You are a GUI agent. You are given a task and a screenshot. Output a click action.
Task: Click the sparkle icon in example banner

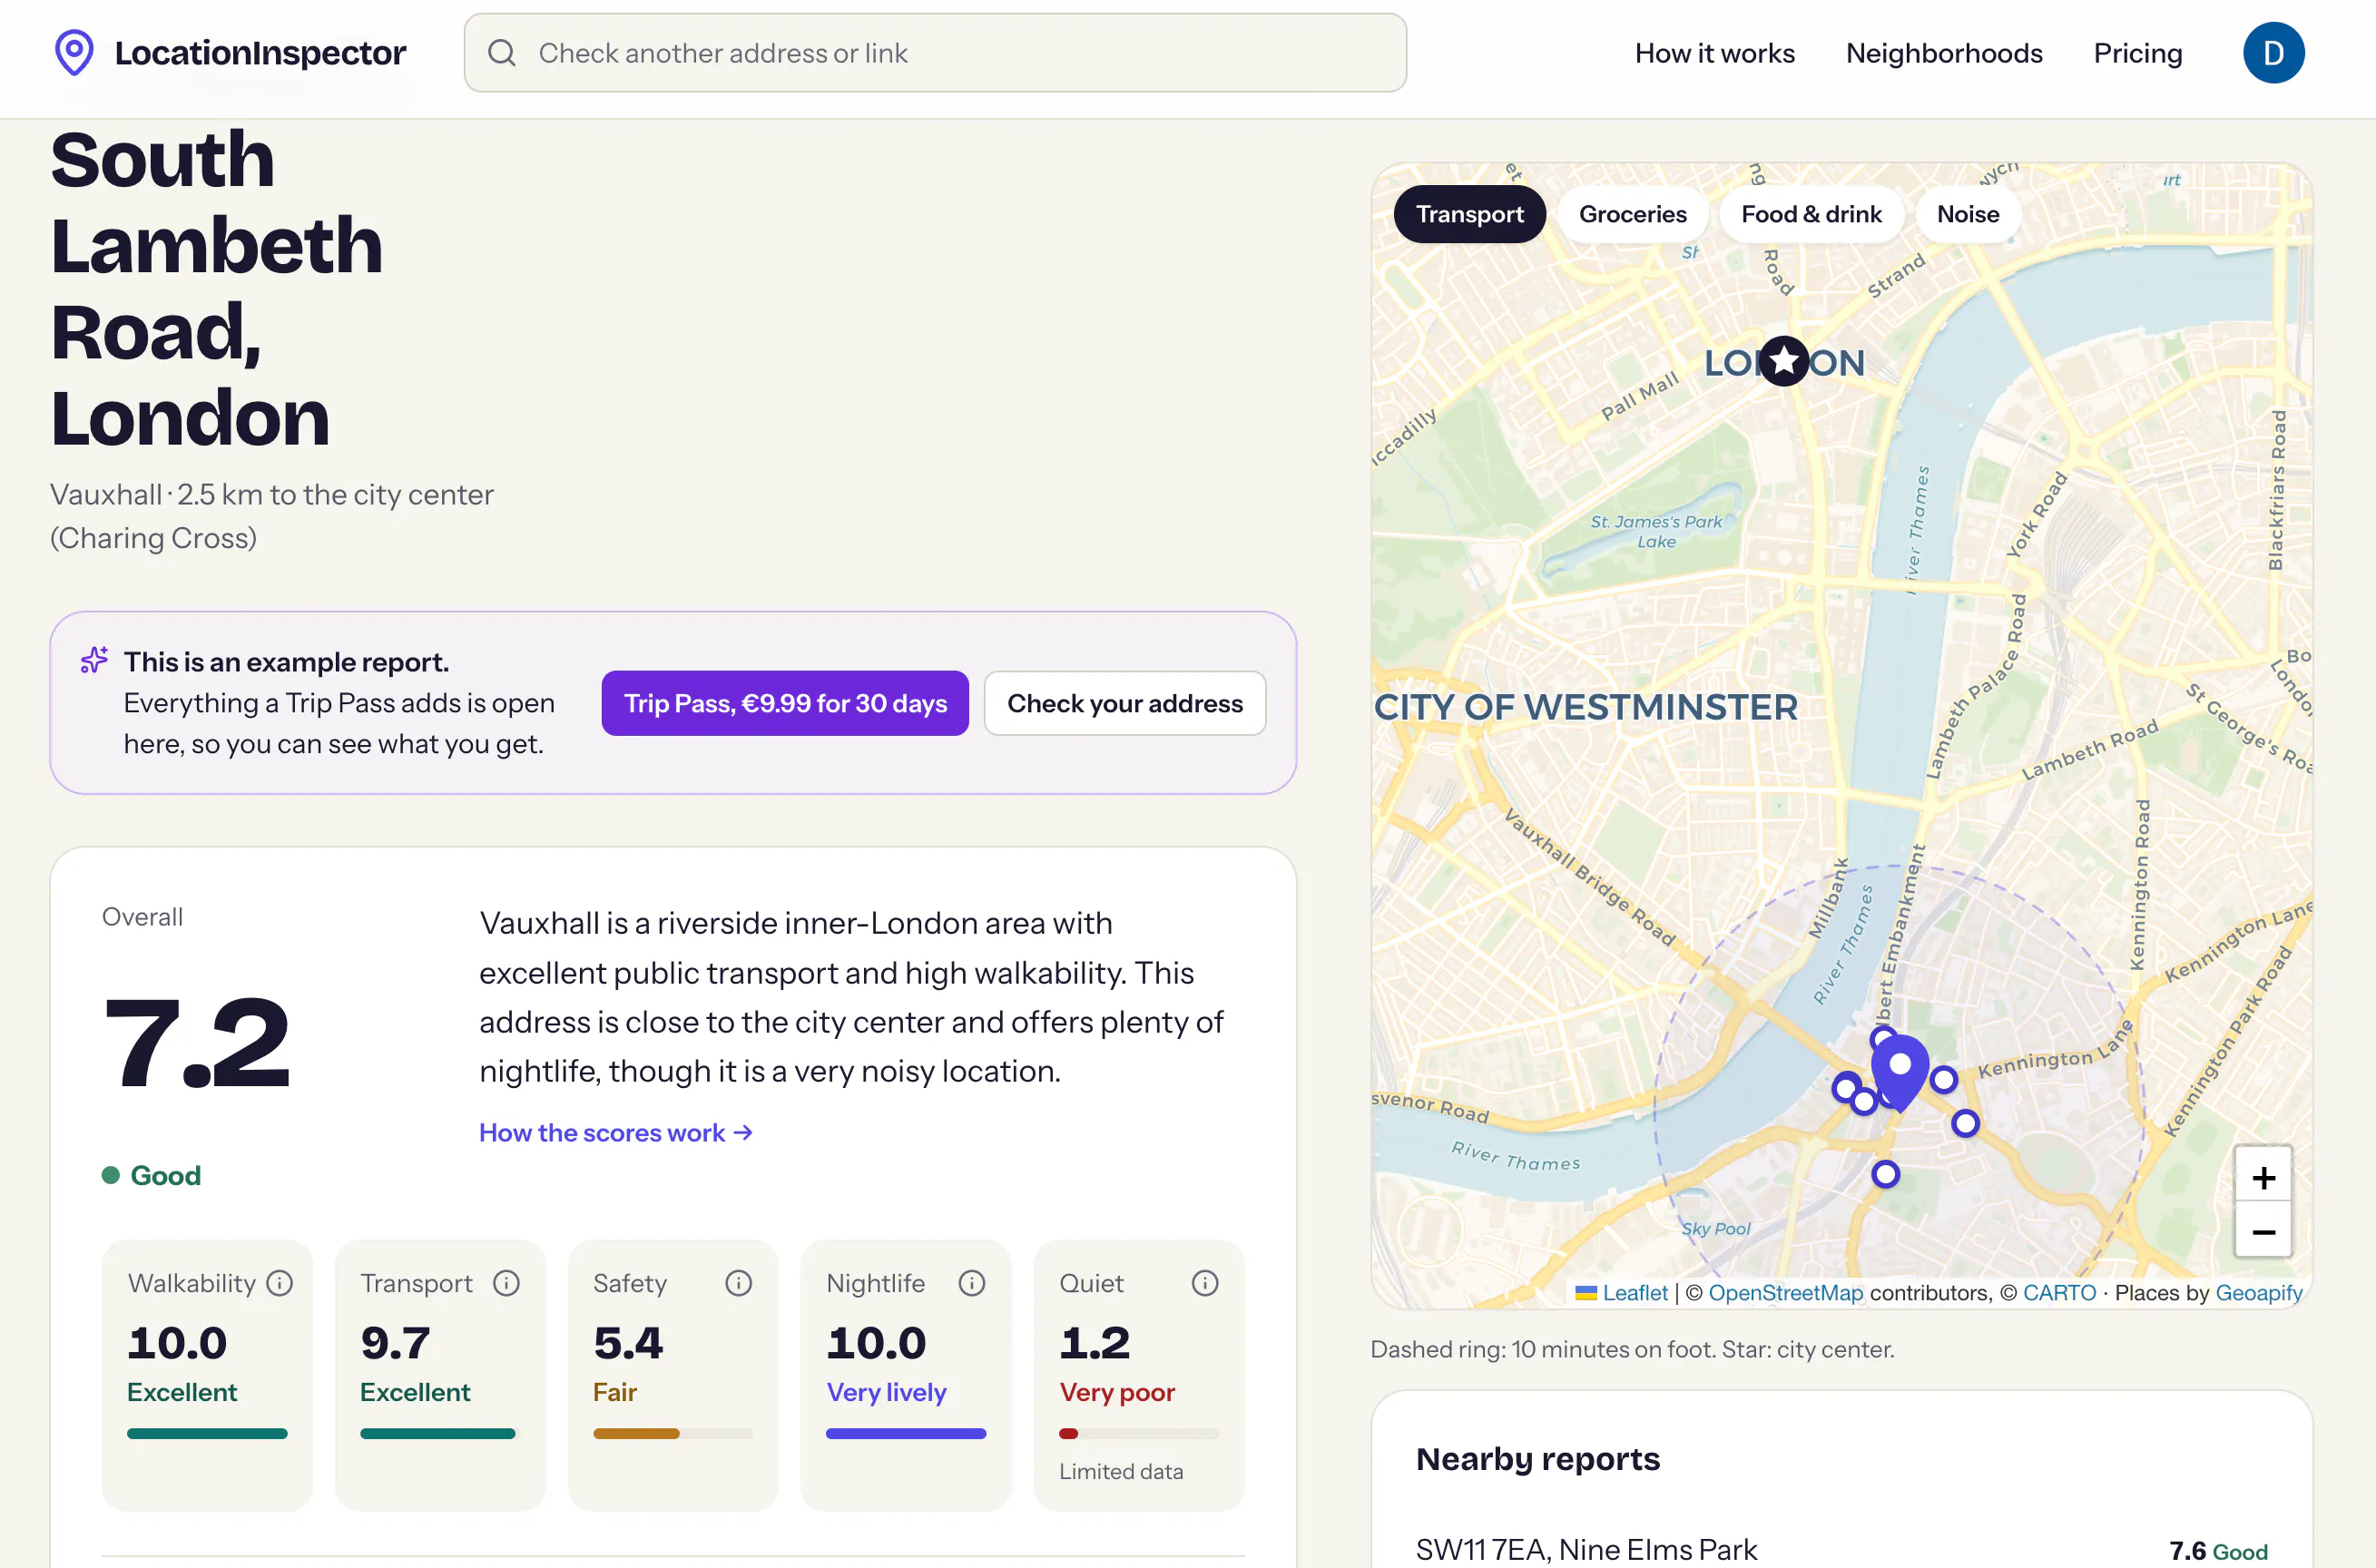coord(94,660)
